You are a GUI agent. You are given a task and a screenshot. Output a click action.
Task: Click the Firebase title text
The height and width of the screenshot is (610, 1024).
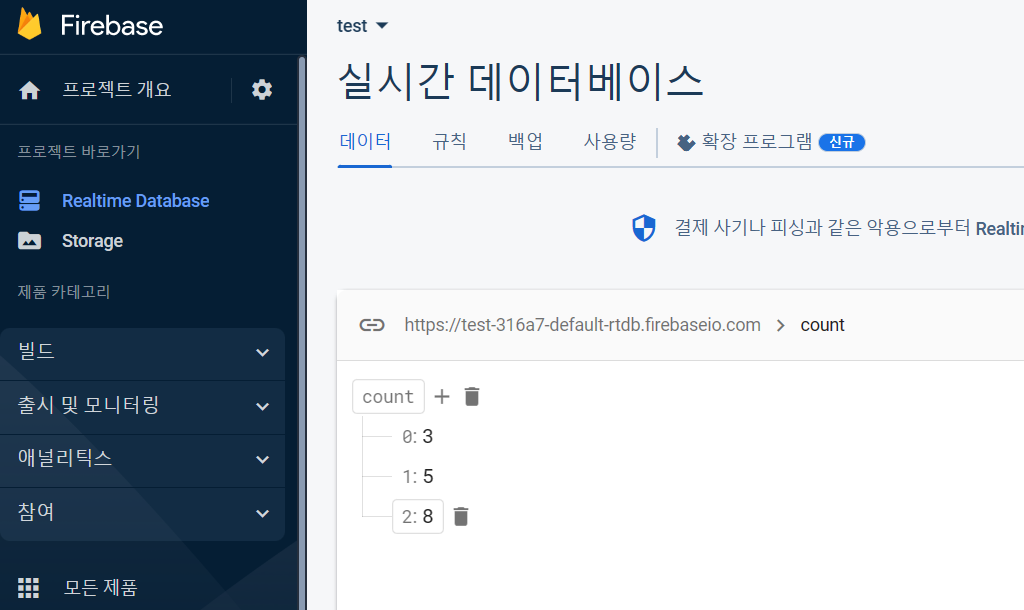coord(112,25)
